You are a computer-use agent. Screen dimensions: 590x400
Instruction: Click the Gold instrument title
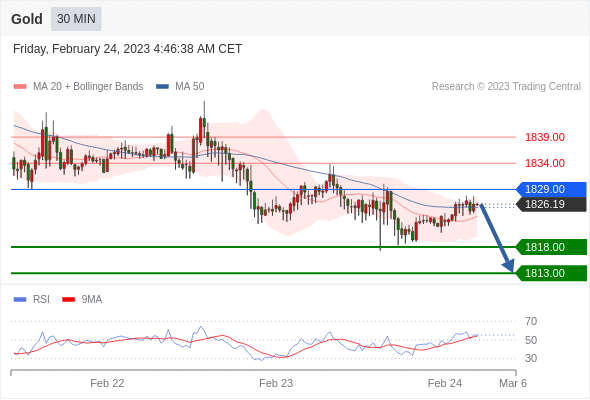[x=27, y=19]
